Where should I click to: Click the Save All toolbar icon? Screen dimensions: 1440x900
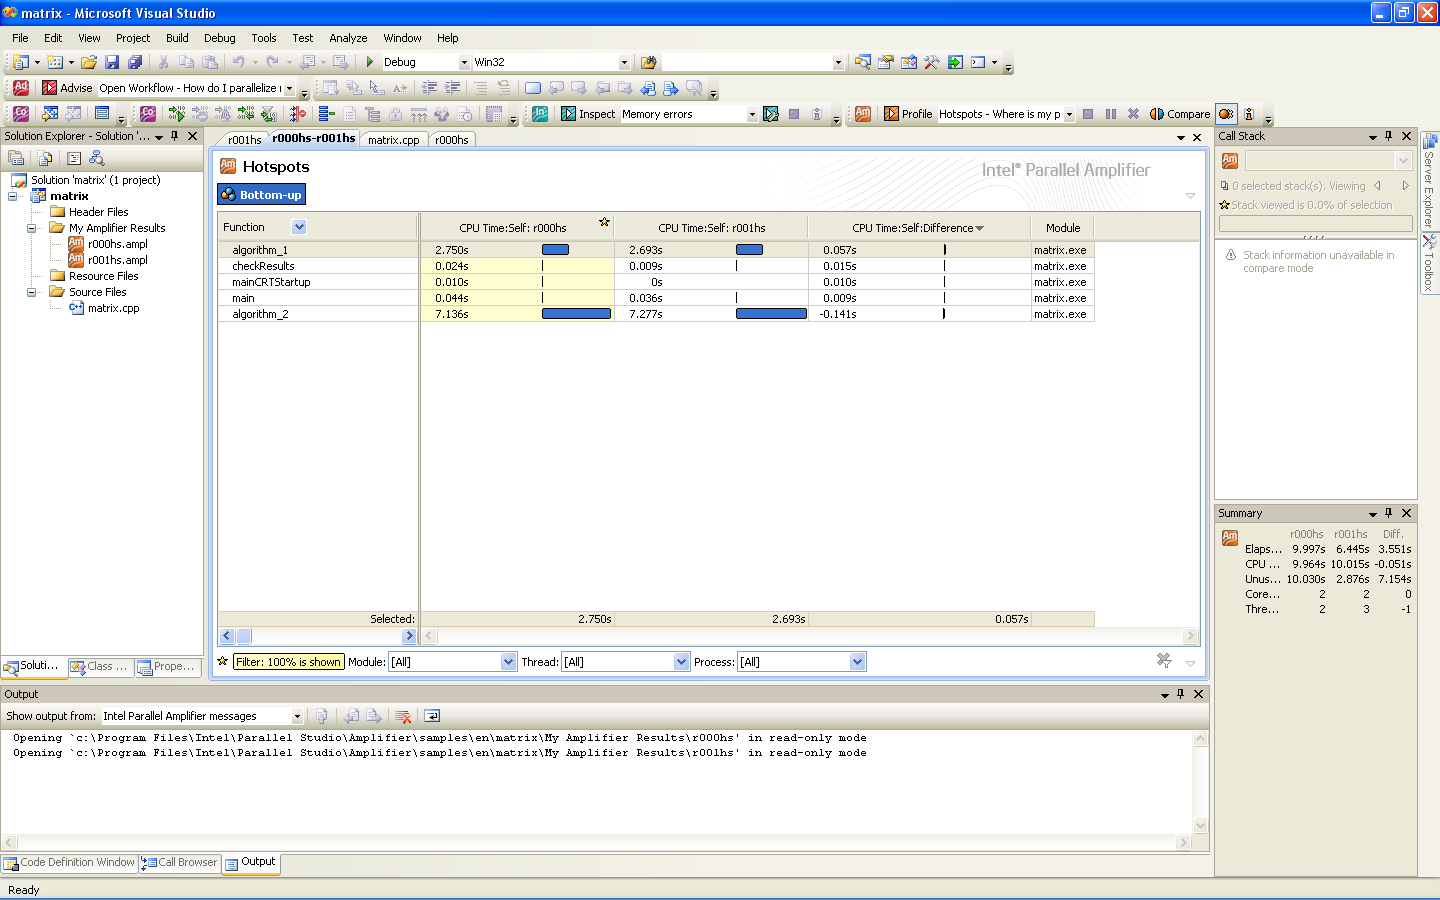pos(135,62)
